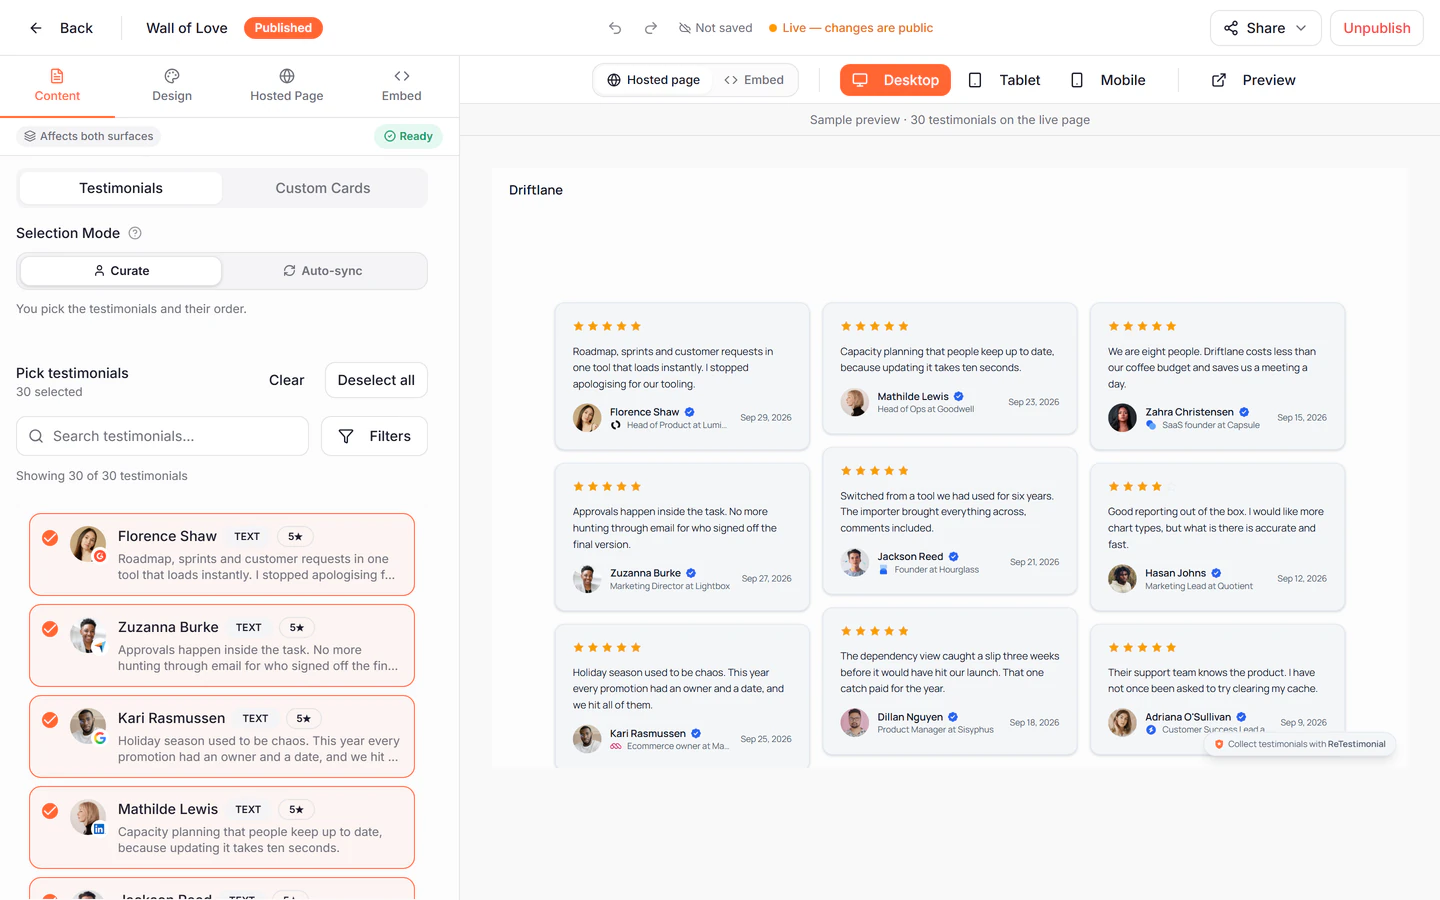Click the undo arrow icon
This screenshot has height=900, width=1440.
(615, 28)
